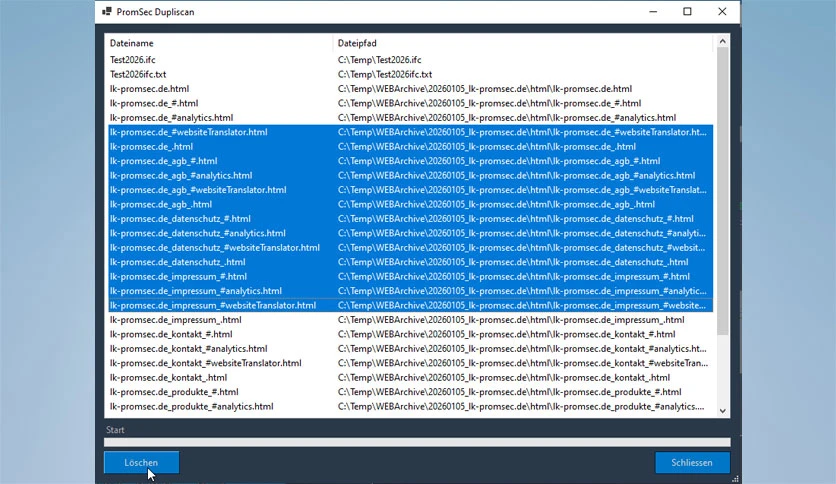Select the lk-promsec.de_impressum_.html row
The image size is (836, 484).
[411, 319]
